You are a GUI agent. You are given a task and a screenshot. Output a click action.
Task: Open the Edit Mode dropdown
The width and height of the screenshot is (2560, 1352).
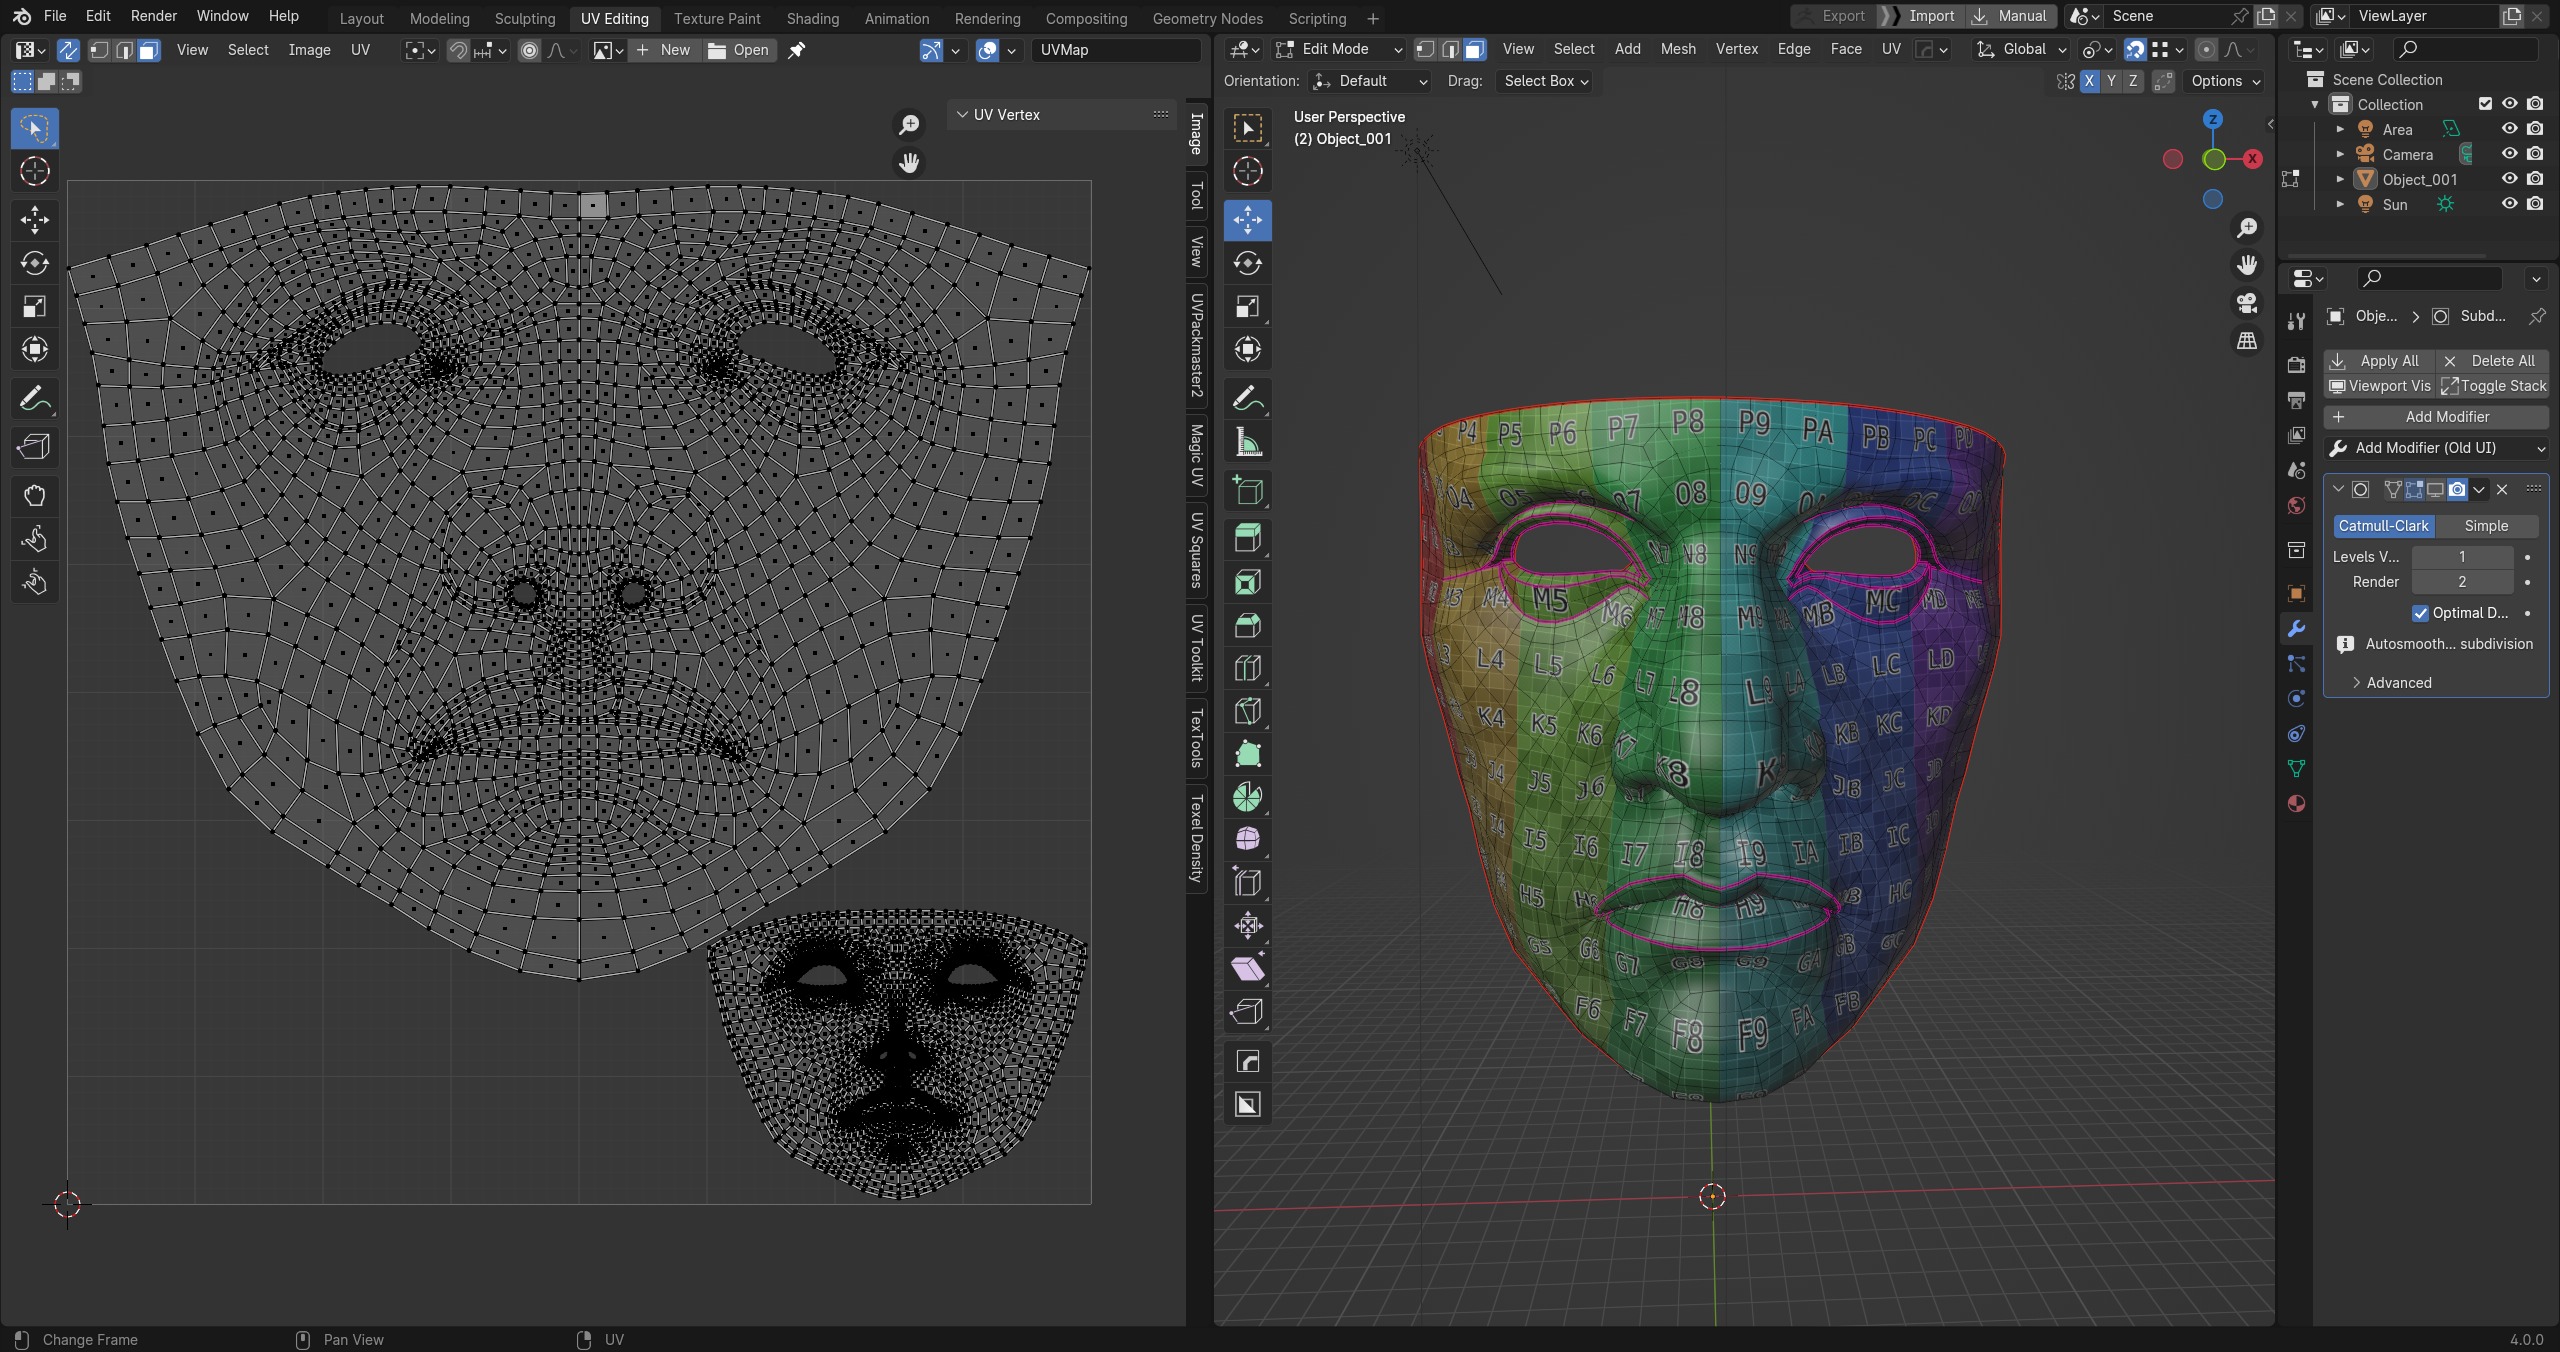click(x=1339, y=49)
